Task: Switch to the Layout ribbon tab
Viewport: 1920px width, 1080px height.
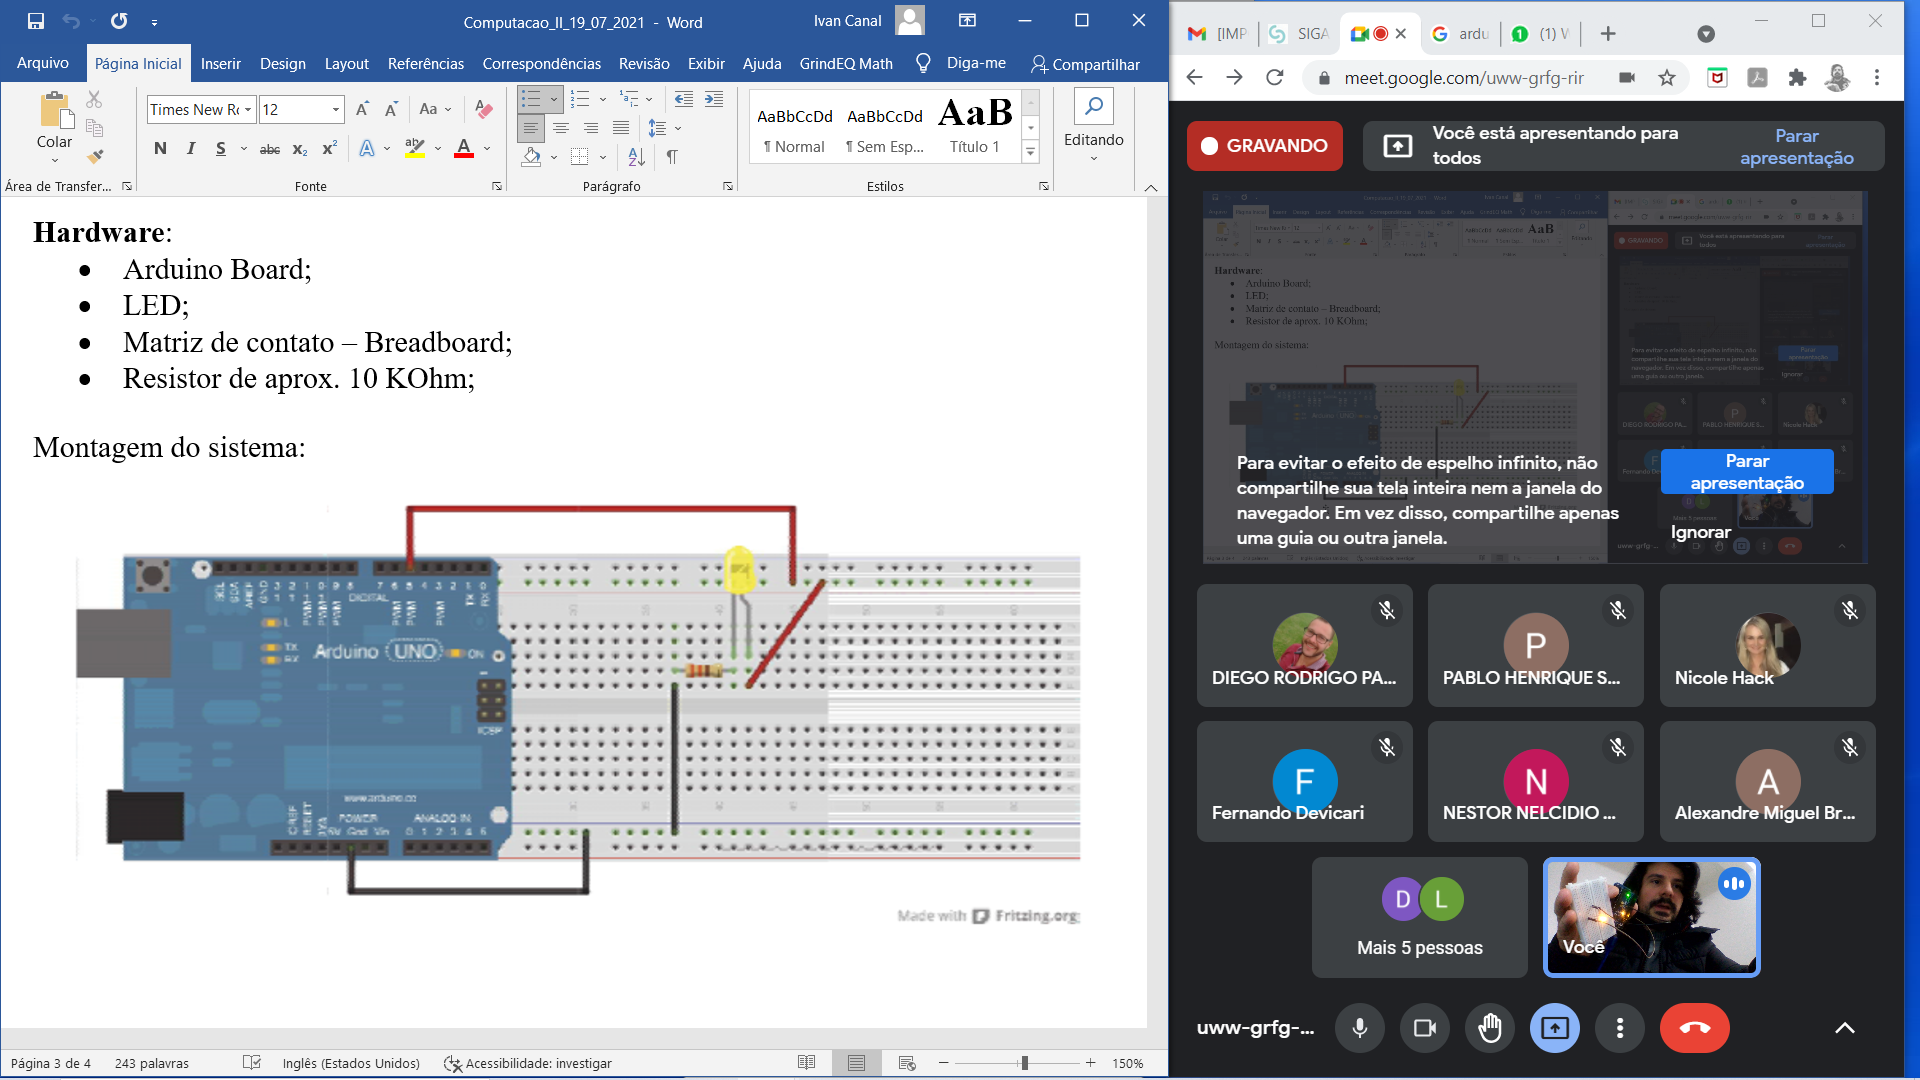Action: pos(346,64)
